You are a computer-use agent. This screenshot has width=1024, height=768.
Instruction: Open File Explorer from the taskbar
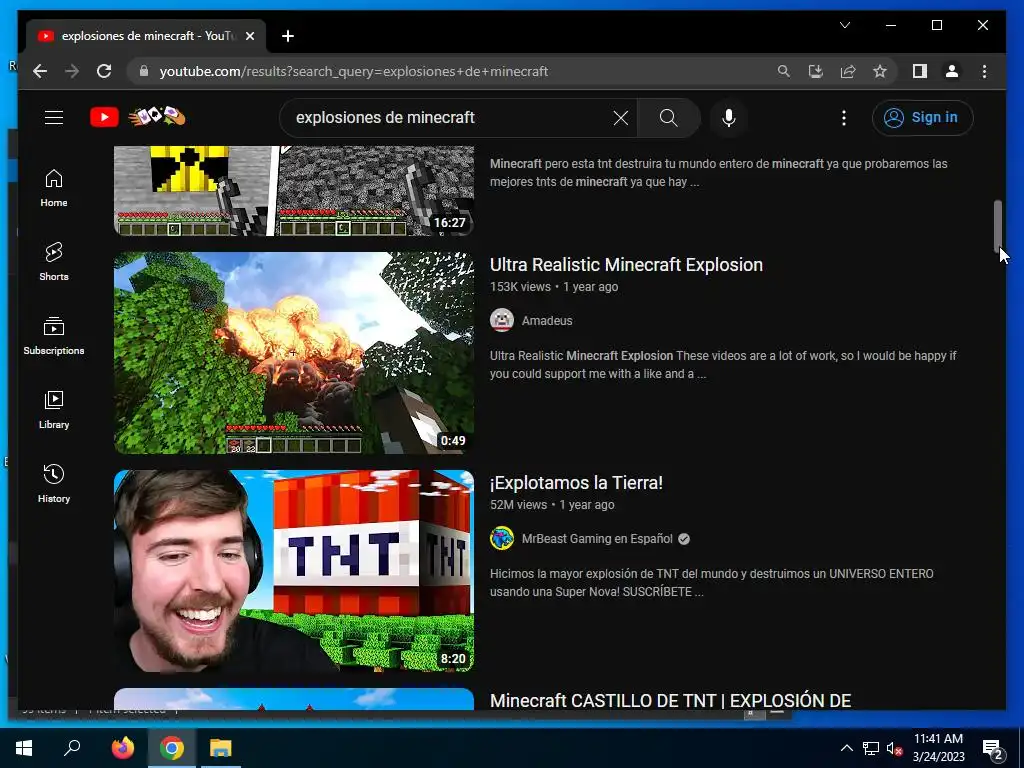[221, 748]
